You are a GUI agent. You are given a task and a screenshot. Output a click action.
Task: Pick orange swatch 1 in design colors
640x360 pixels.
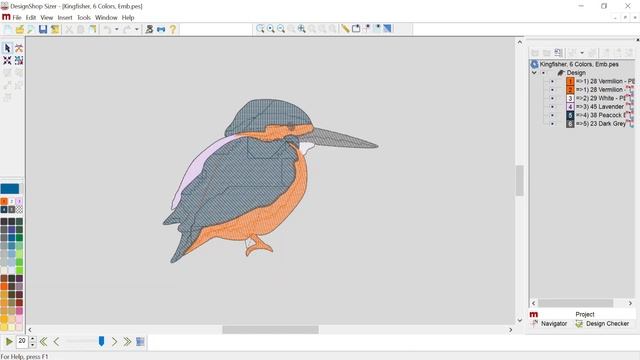point(4,201)
